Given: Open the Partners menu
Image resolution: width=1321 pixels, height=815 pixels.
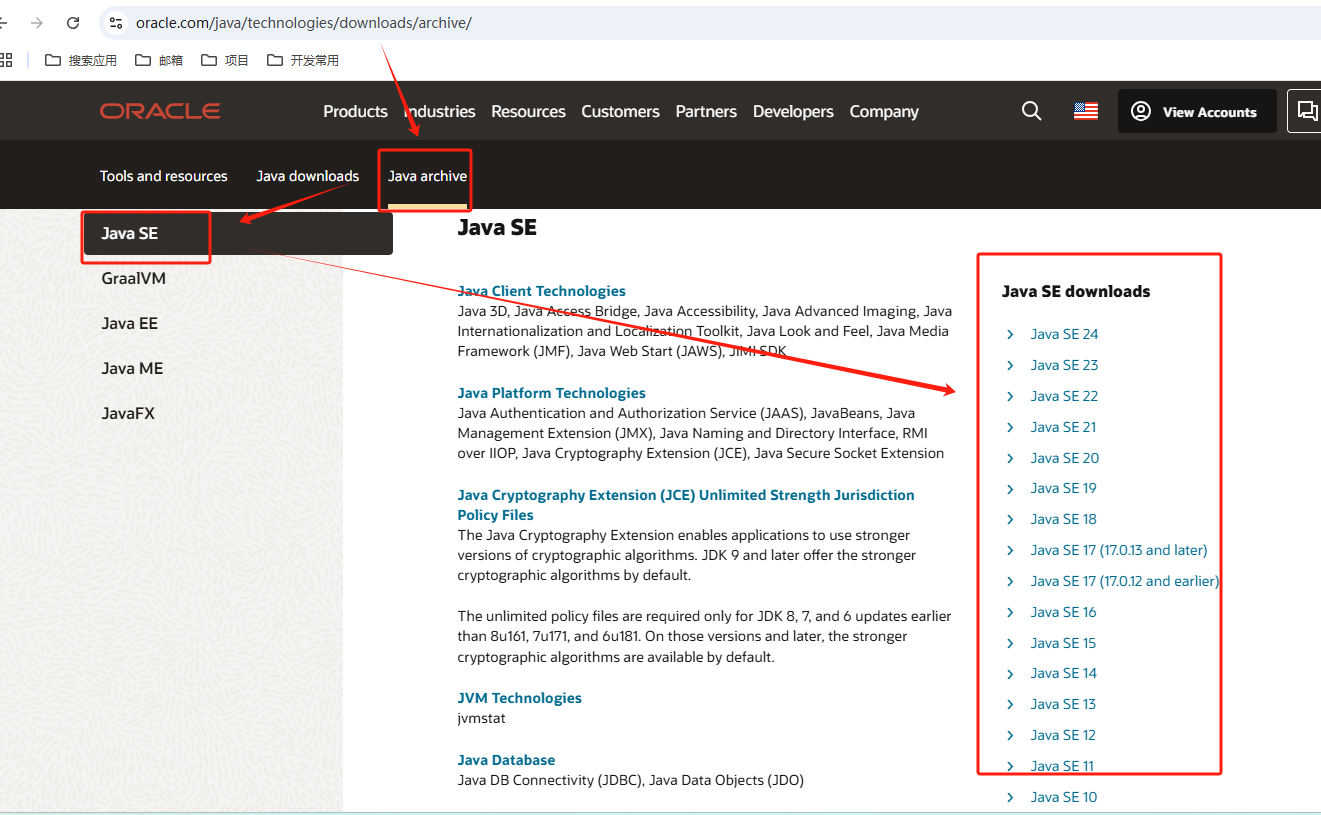Looking at the screenshot, I should [706, 111].
